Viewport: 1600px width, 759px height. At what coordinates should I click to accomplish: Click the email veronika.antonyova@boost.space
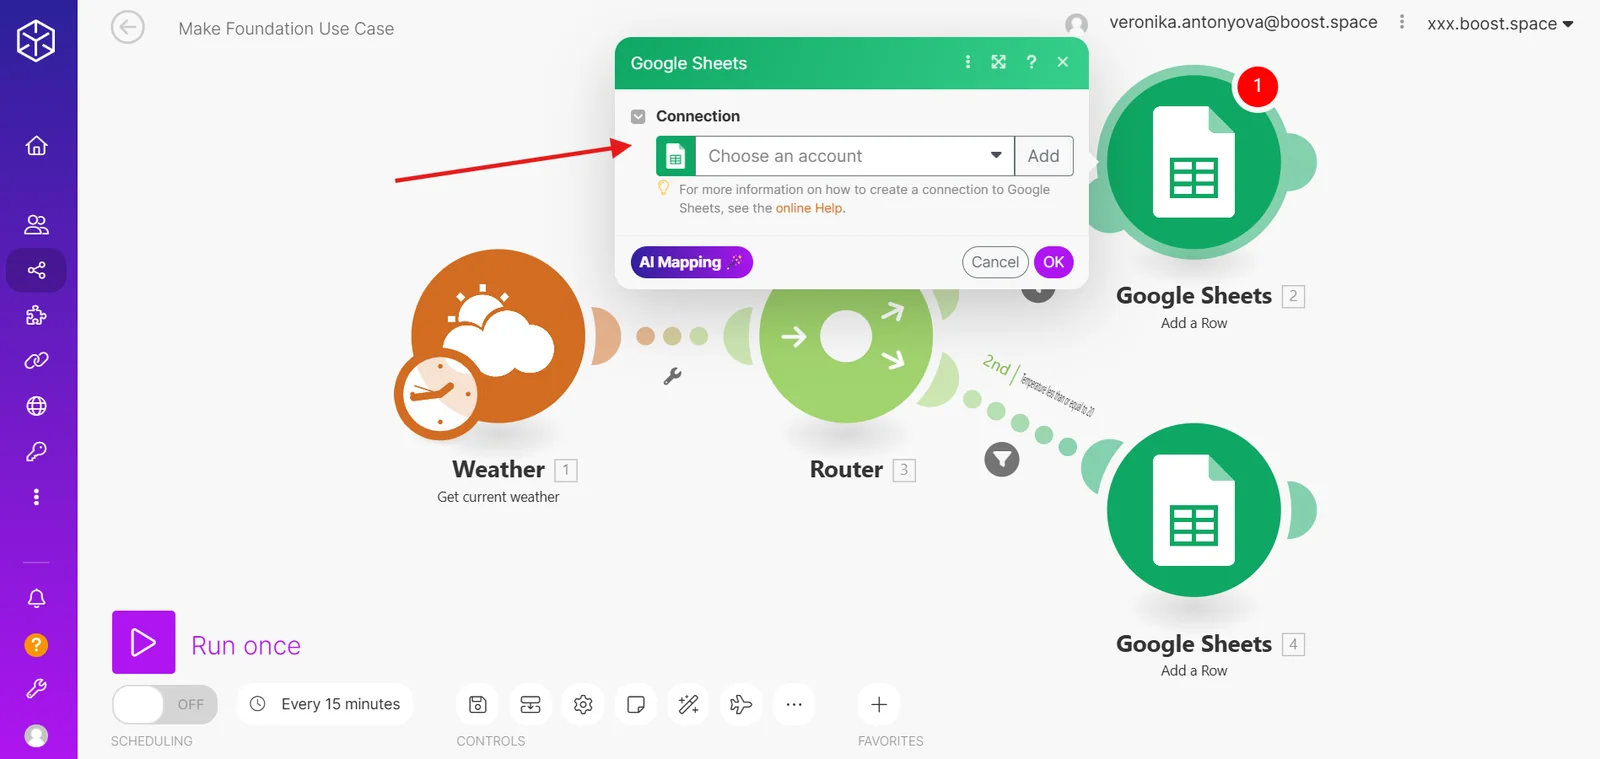coord(1243,22)
